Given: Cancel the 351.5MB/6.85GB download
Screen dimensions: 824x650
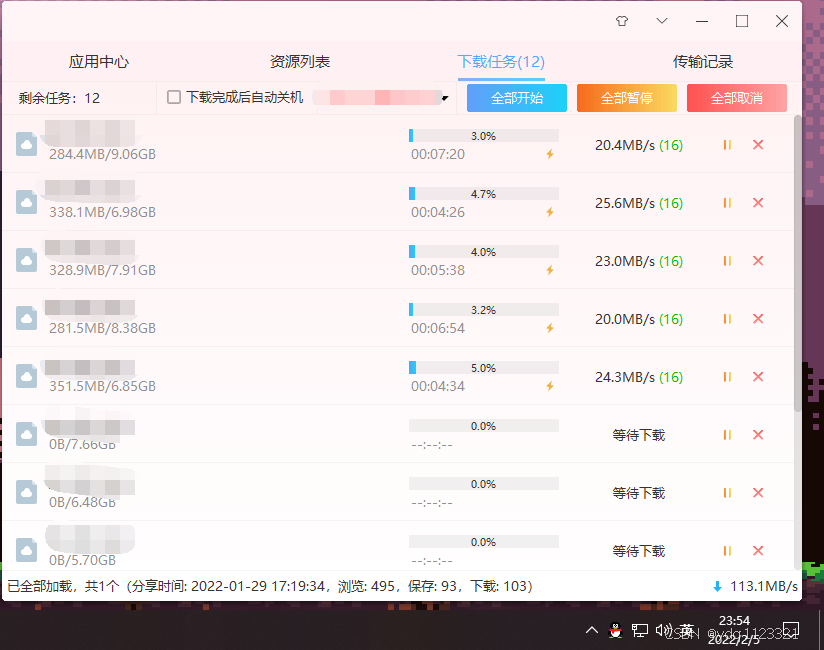Looking at the screenshot, I should pyautogui.click(x=758, y=377).
